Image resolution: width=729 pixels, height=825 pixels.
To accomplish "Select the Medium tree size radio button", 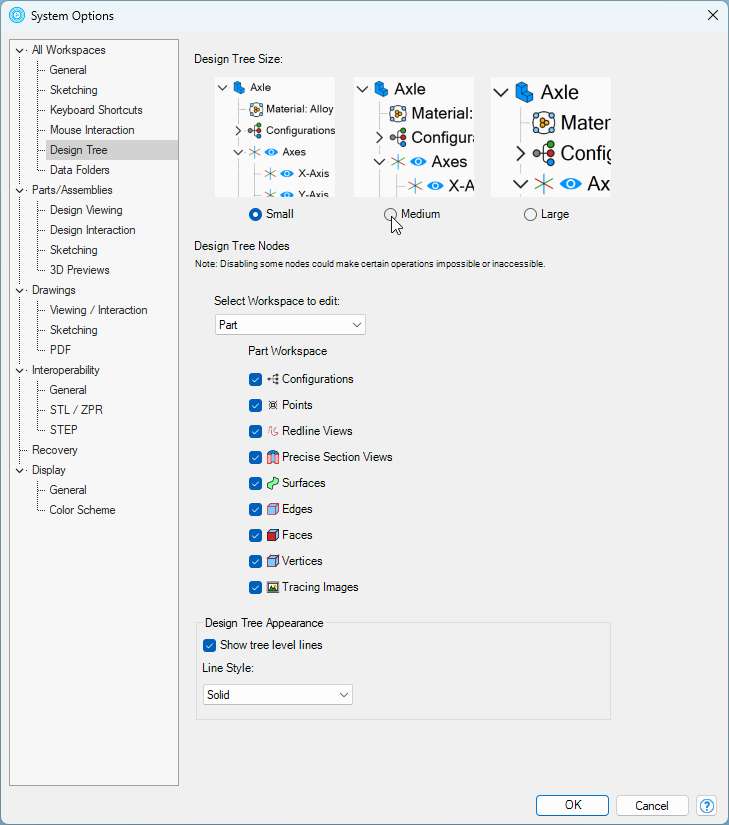I will pos(390,214).
